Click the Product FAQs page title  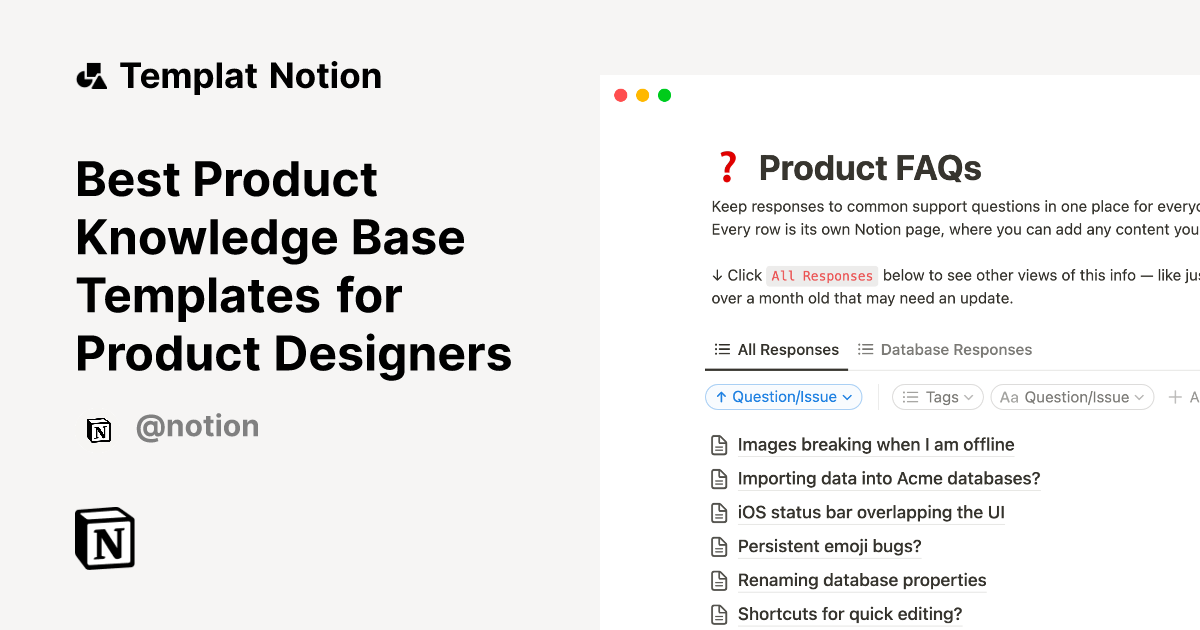(x=870, y=168)
